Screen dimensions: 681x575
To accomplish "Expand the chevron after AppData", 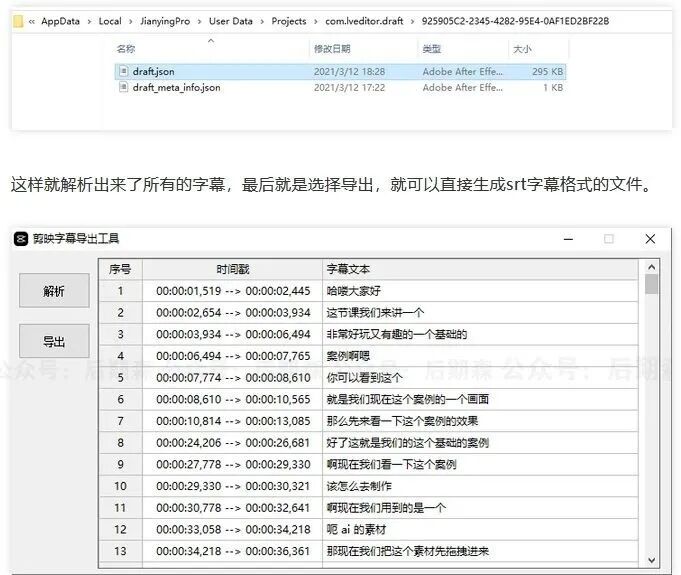I will coord(89,21).
